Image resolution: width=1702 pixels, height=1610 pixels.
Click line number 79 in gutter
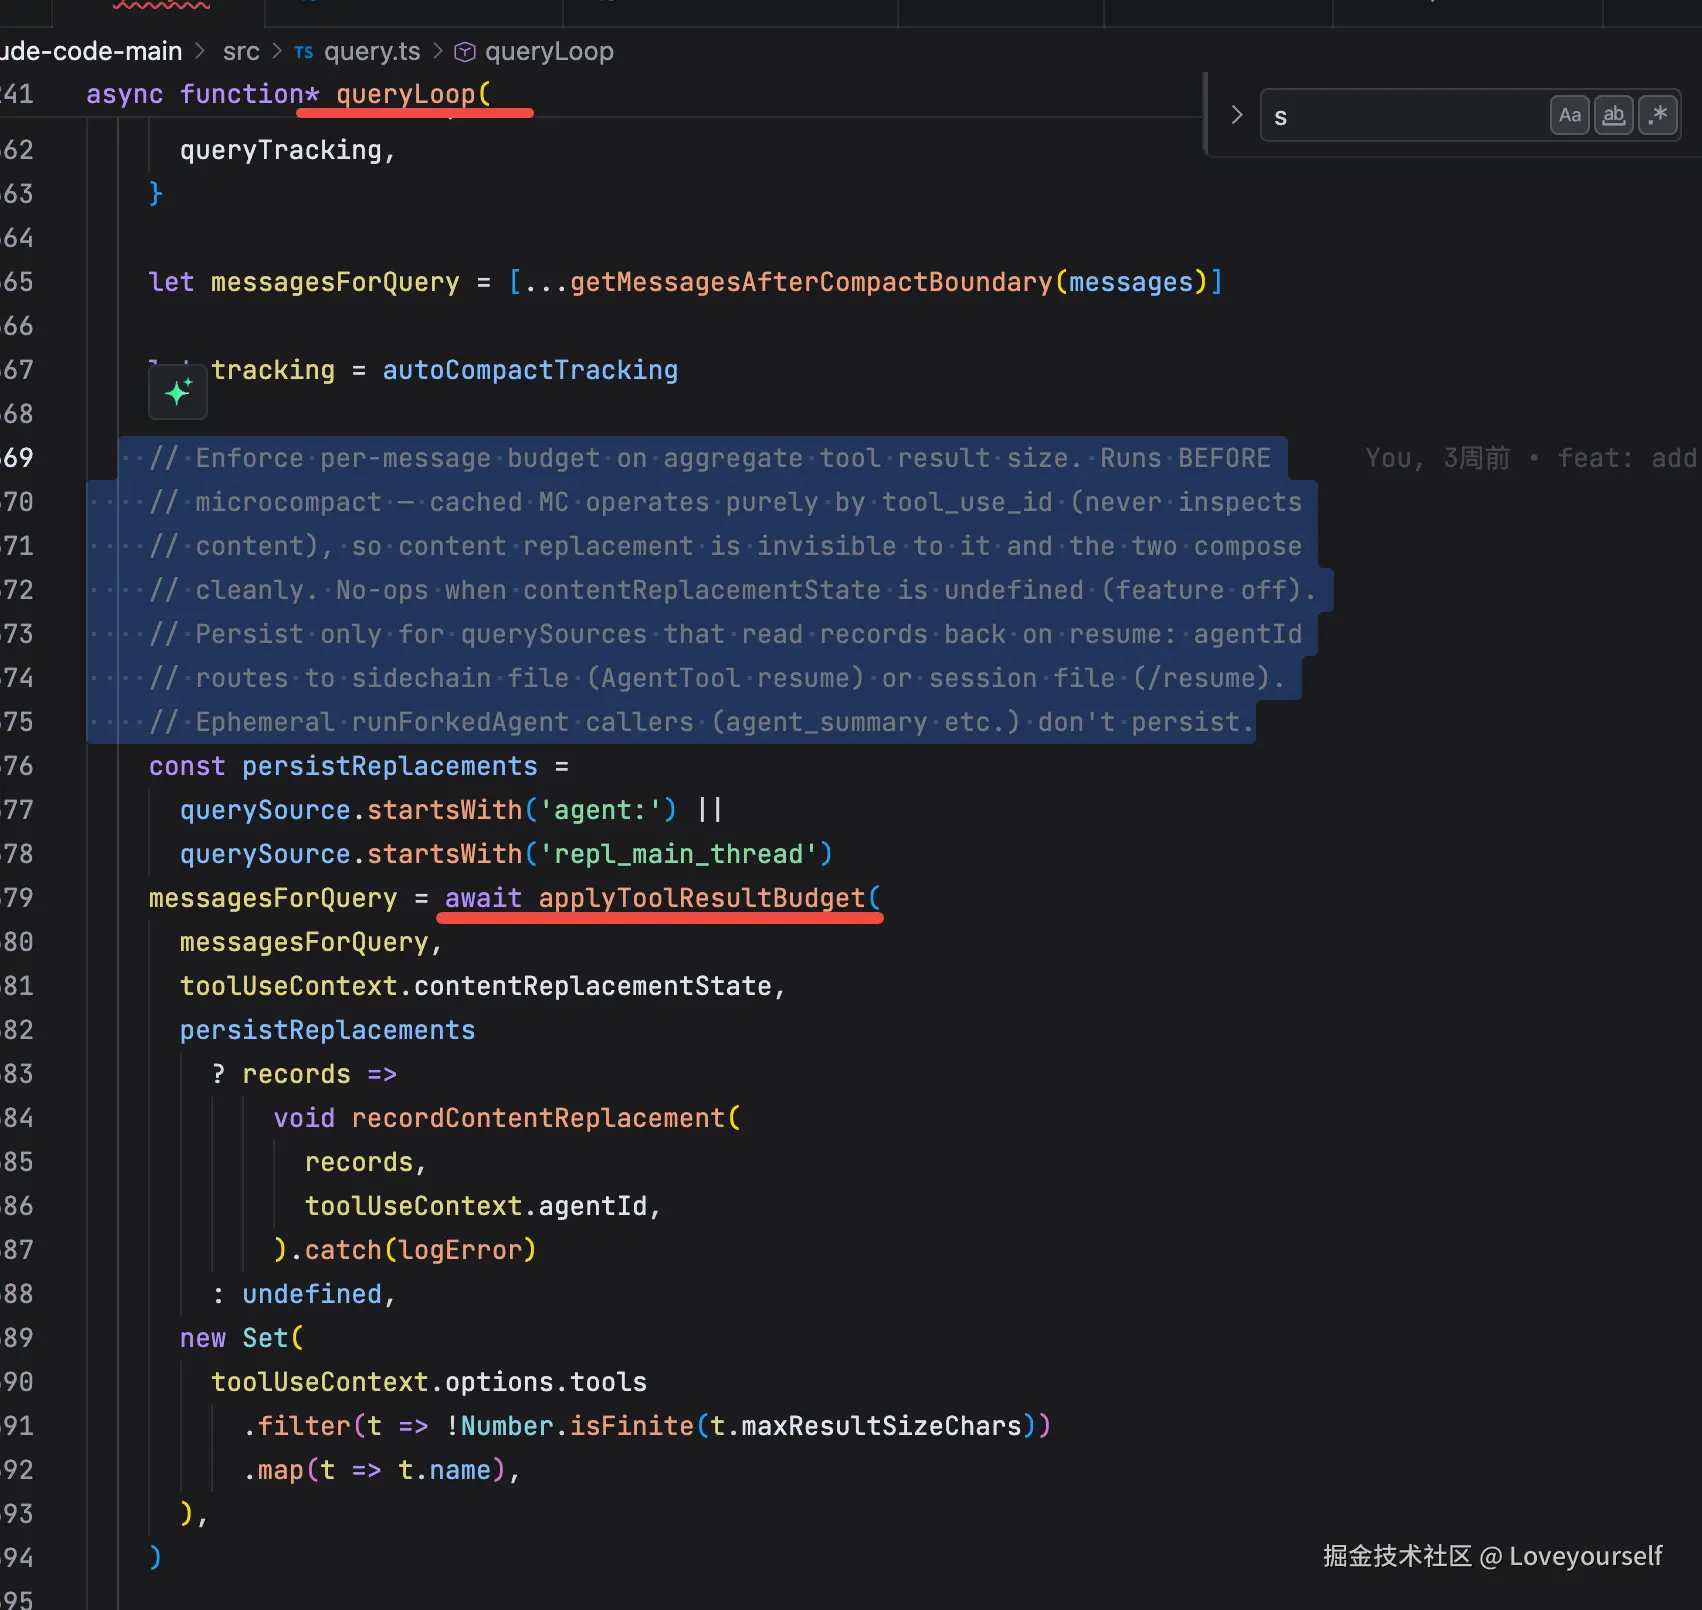(x=17, y=898)
